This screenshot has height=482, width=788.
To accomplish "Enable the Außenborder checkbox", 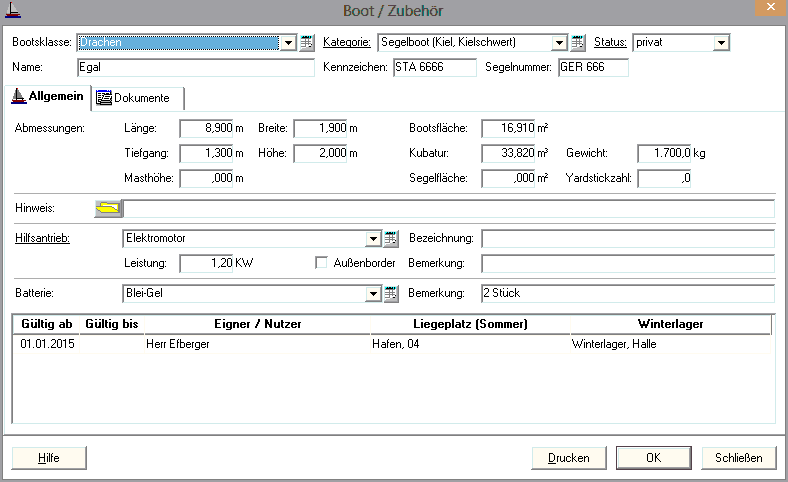I will point(322,263).
